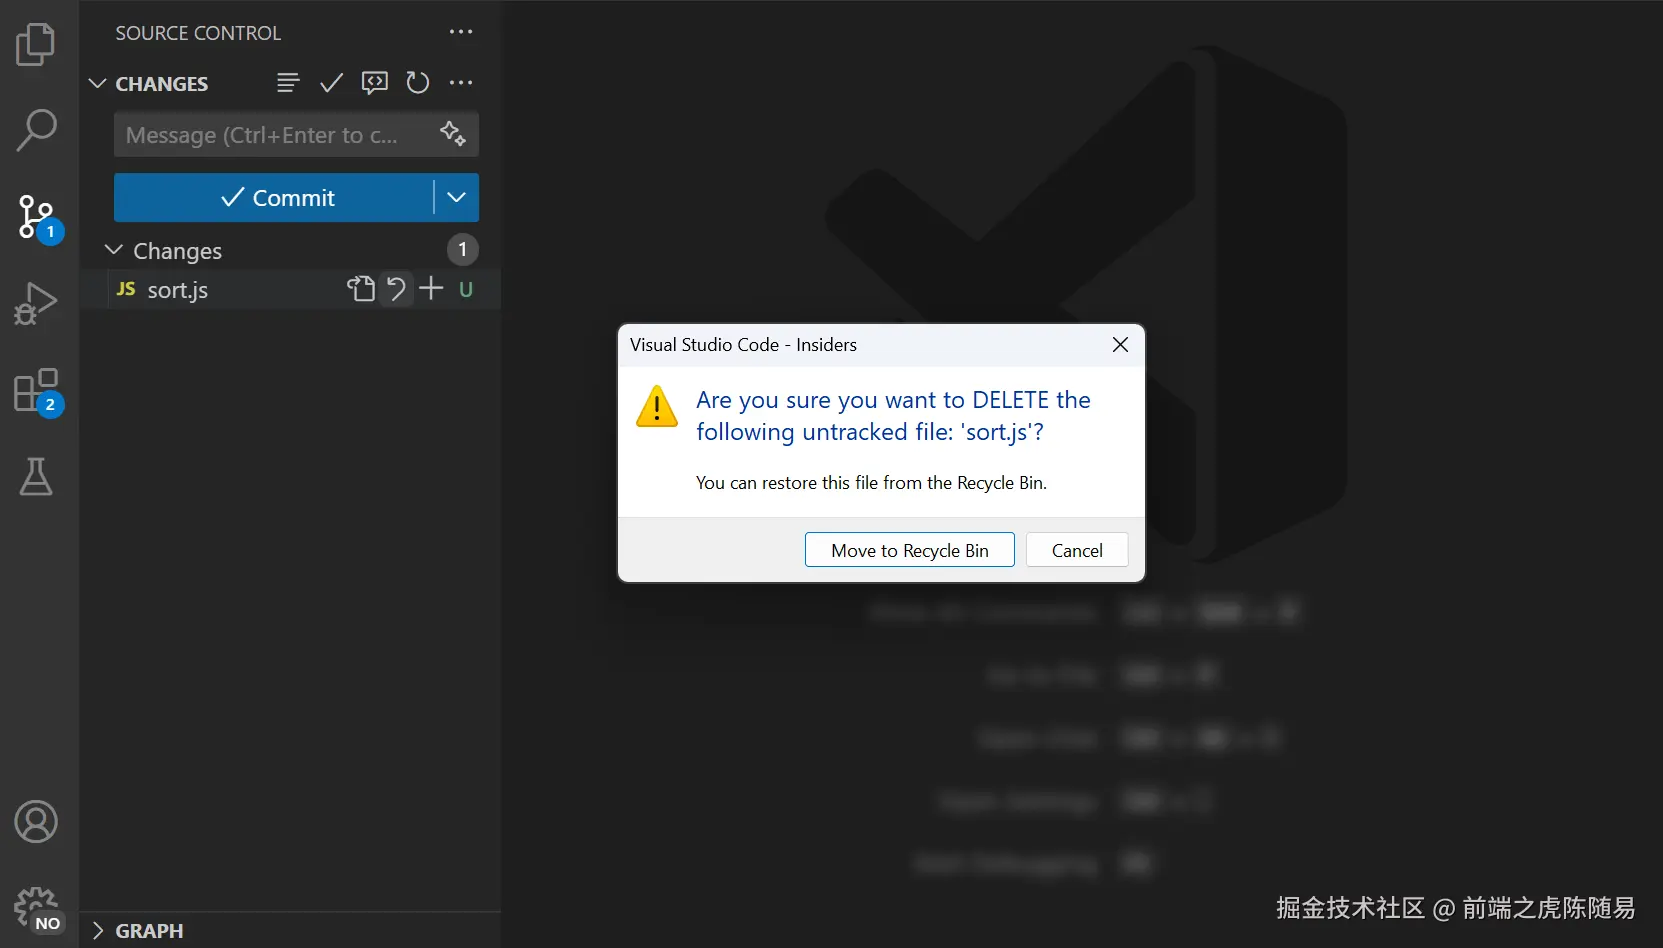Click the code review comment icon in the Changes header
Viewport: 1663px width, 948px height.
pyautogui.click(x=375, y=83)
